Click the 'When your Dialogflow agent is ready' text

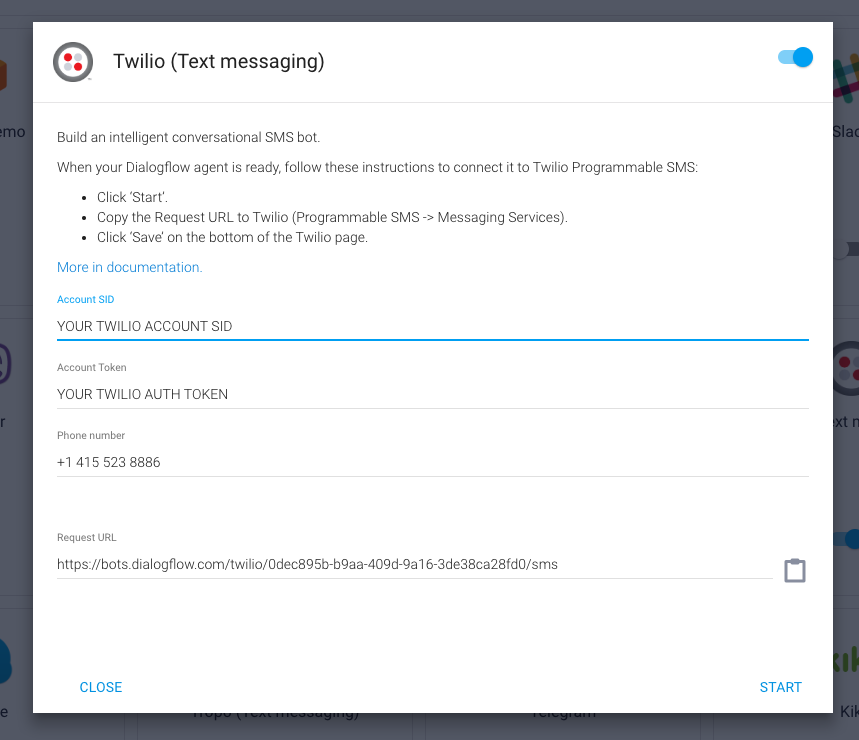pyautogui.click(x=377, y=168)
